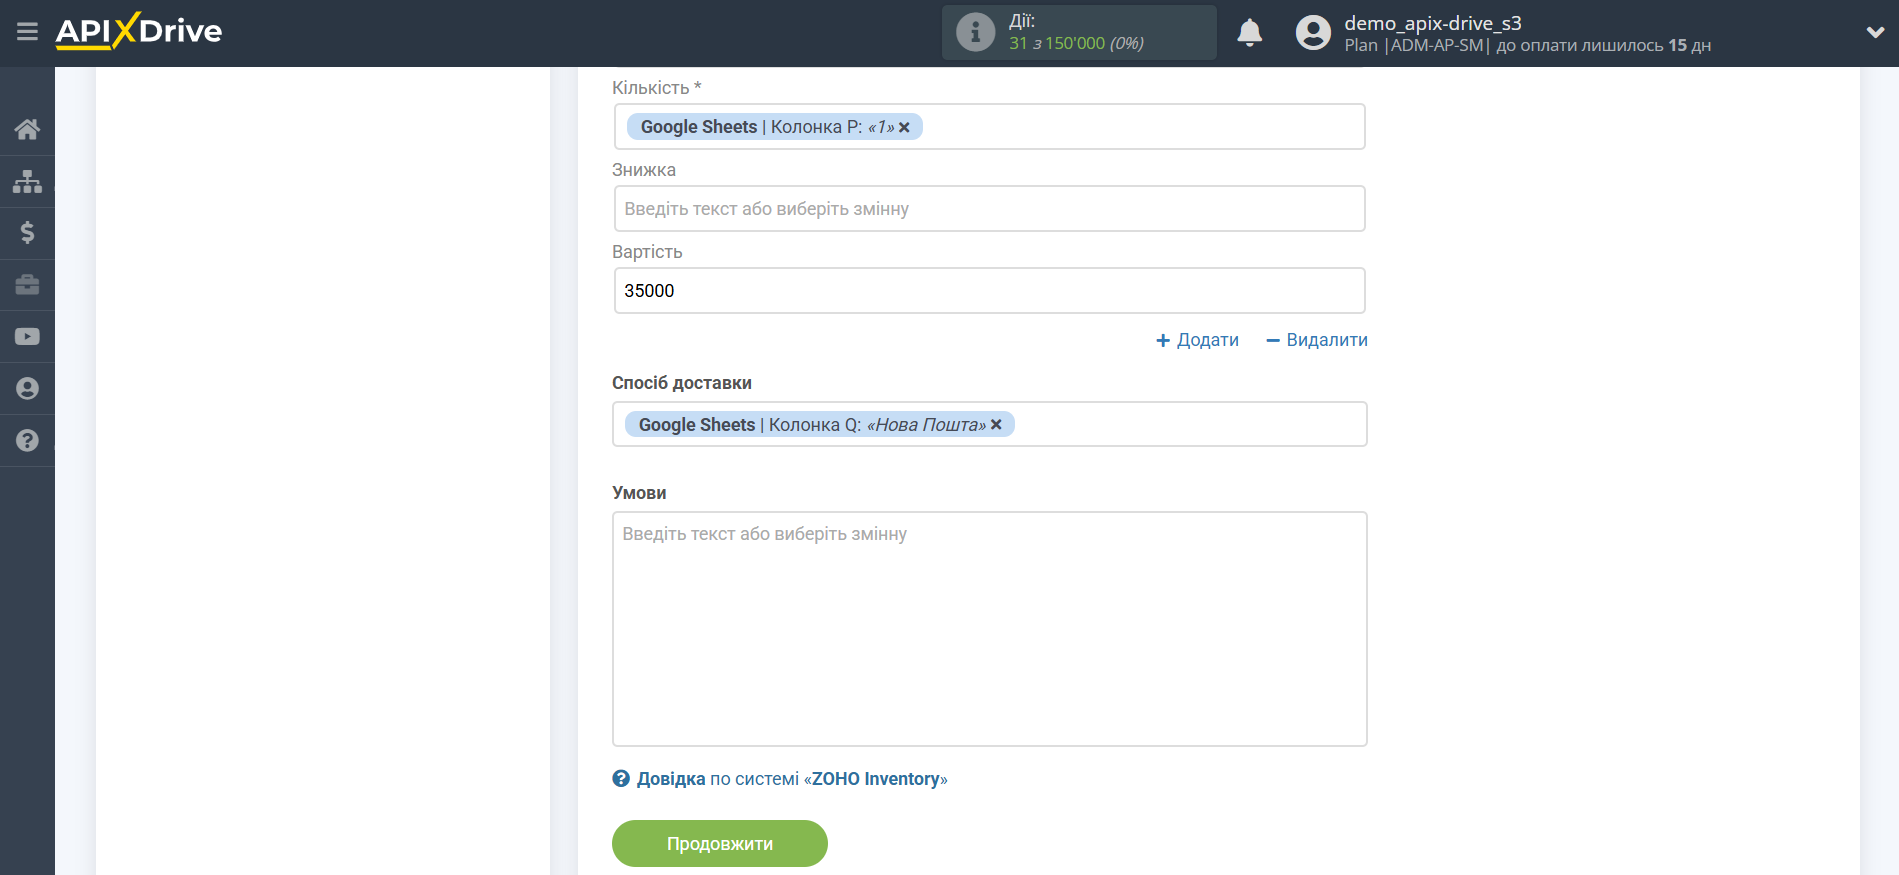Click the Кількість input field
1899x875 pixels.
[x=989, y=127]
